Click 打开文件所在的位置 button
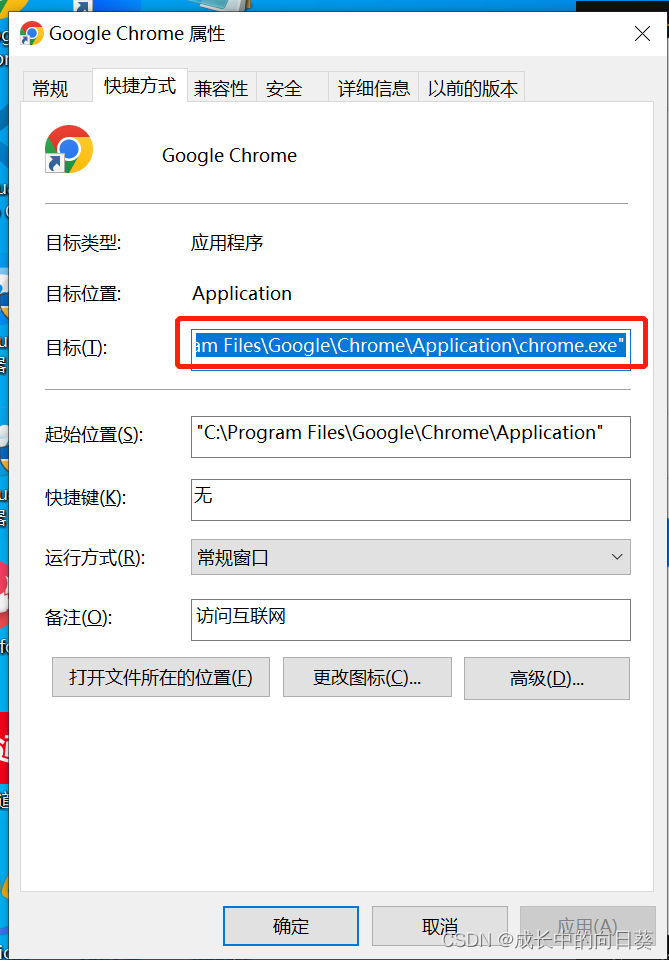This screenshot has width=669, height=960. pos(161,677)
